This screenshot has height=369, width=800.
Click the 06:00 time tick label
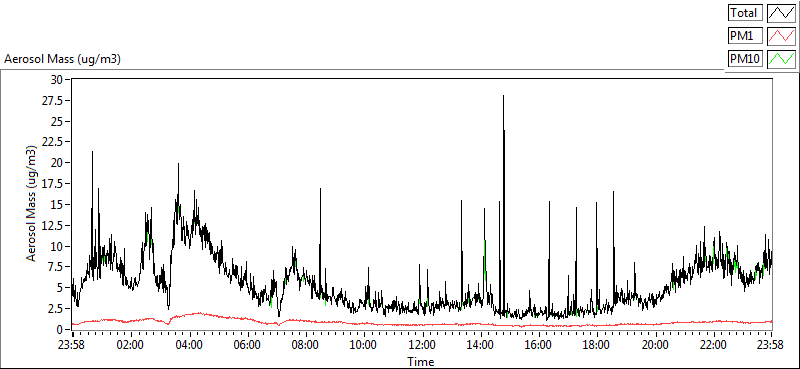click(247, 344)
